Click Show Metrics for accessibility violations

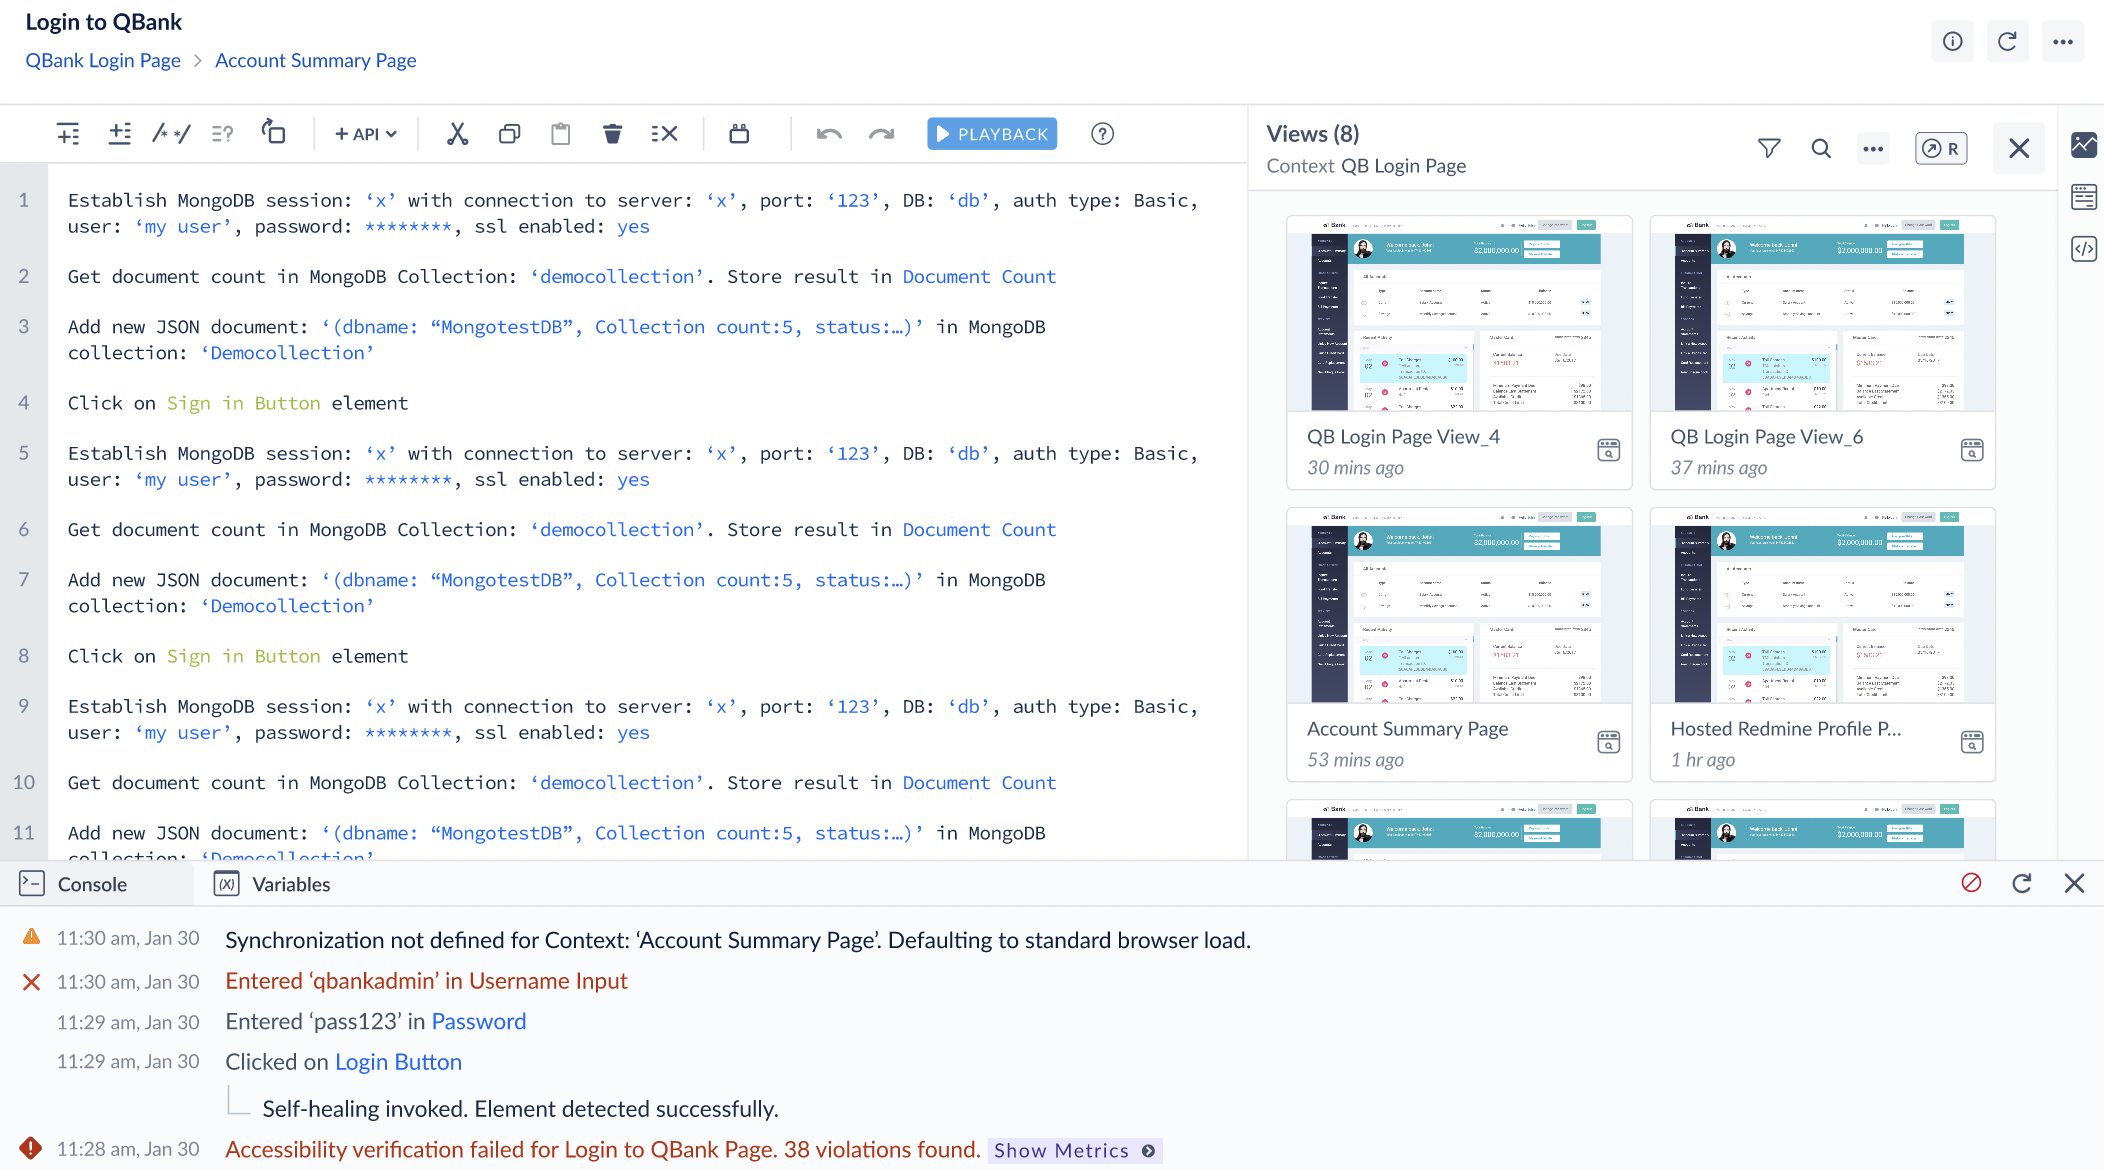[1074, 1150]
